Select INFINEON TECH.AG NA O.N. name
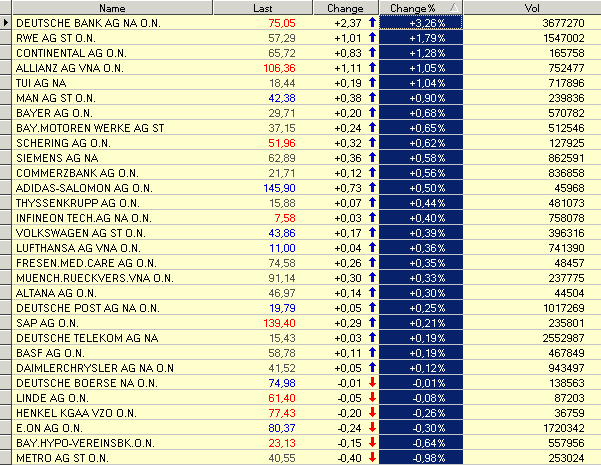Viewport: 601px width, 465px height. pos(84,218)
